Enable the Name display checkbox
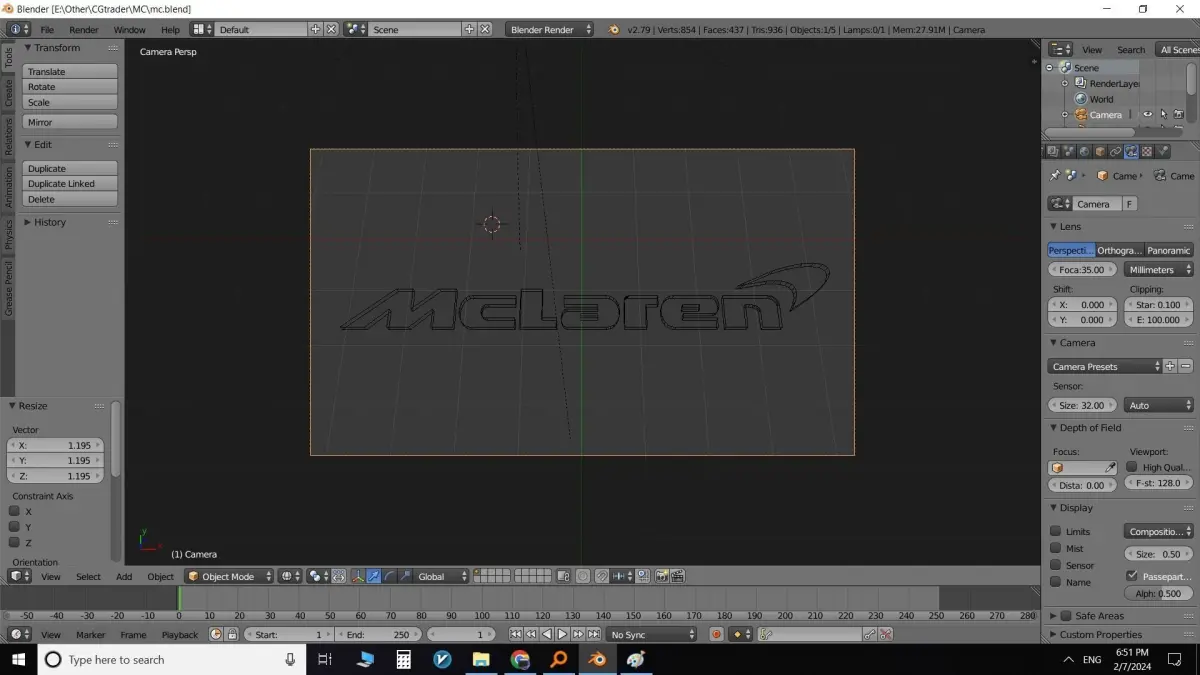The height and width of the screenshot is (675, 1200). (x=1055, y=582)
